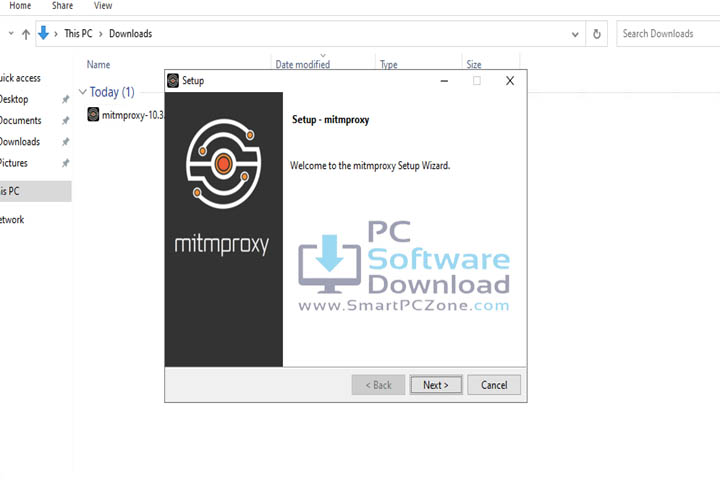
Task: Open the Home ribbon tab in File Explorer
Action: pos(20,6)
